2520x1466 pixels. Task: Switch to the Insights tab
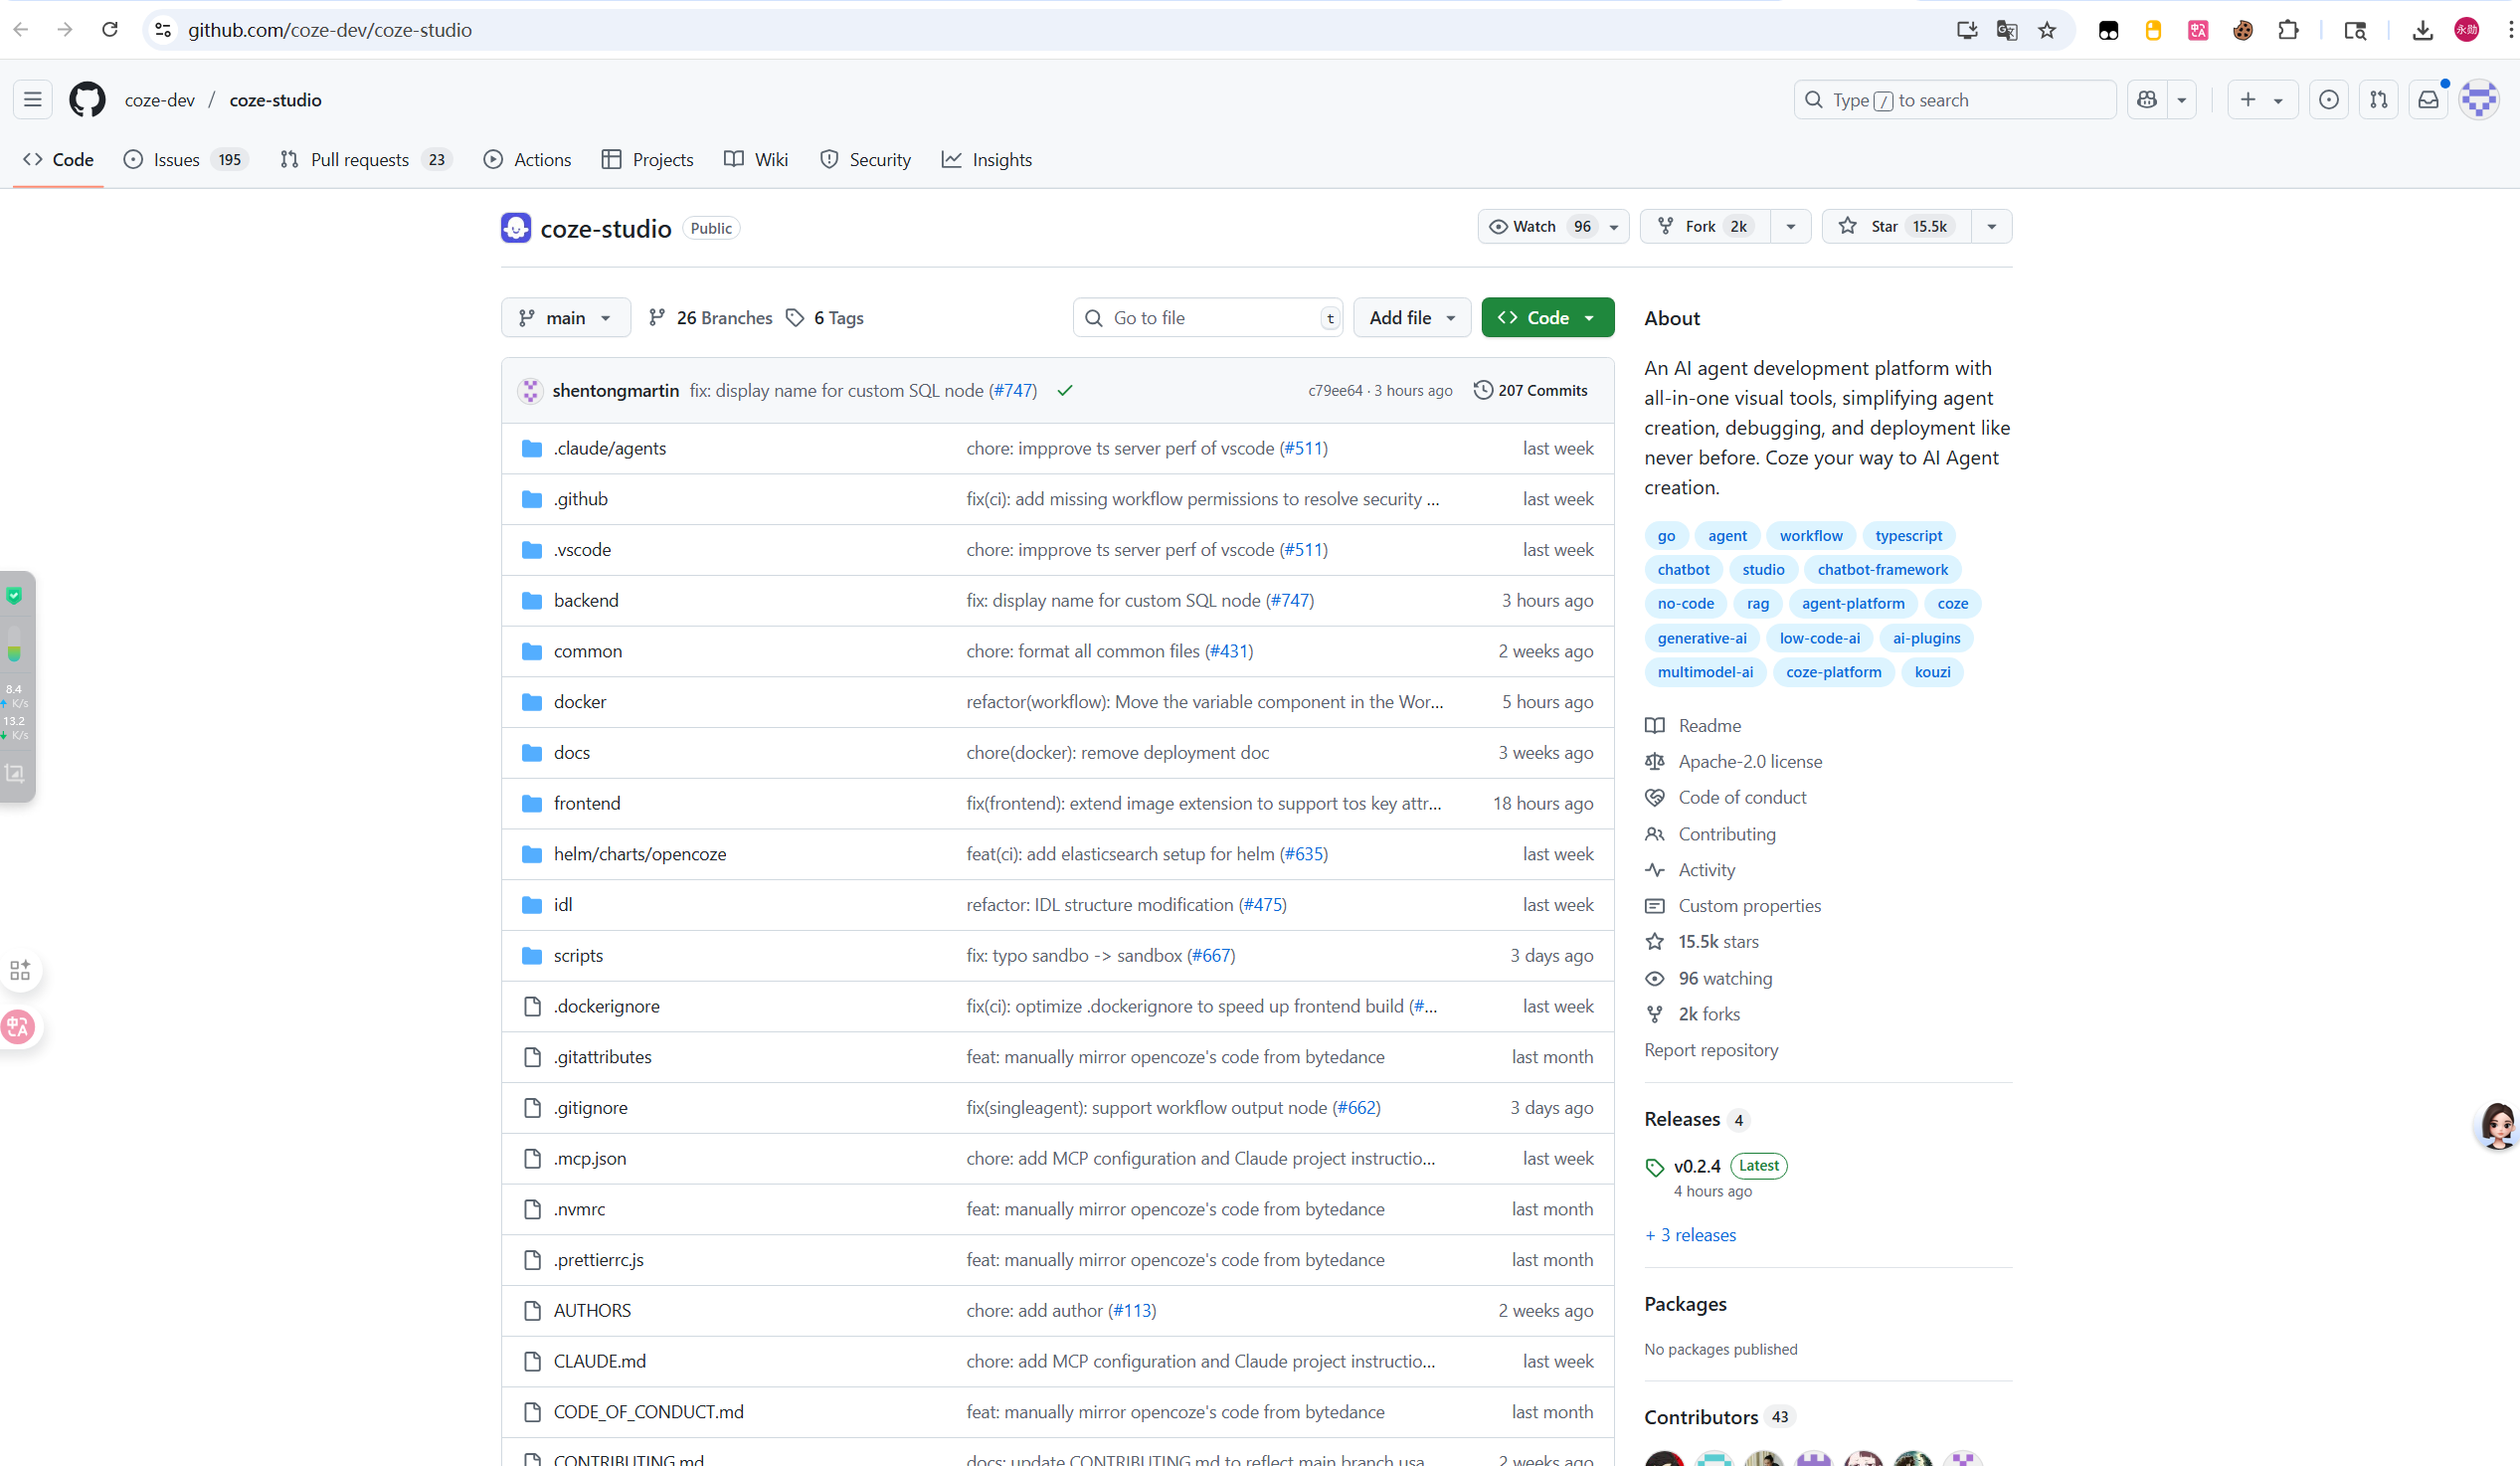point(987,160)
